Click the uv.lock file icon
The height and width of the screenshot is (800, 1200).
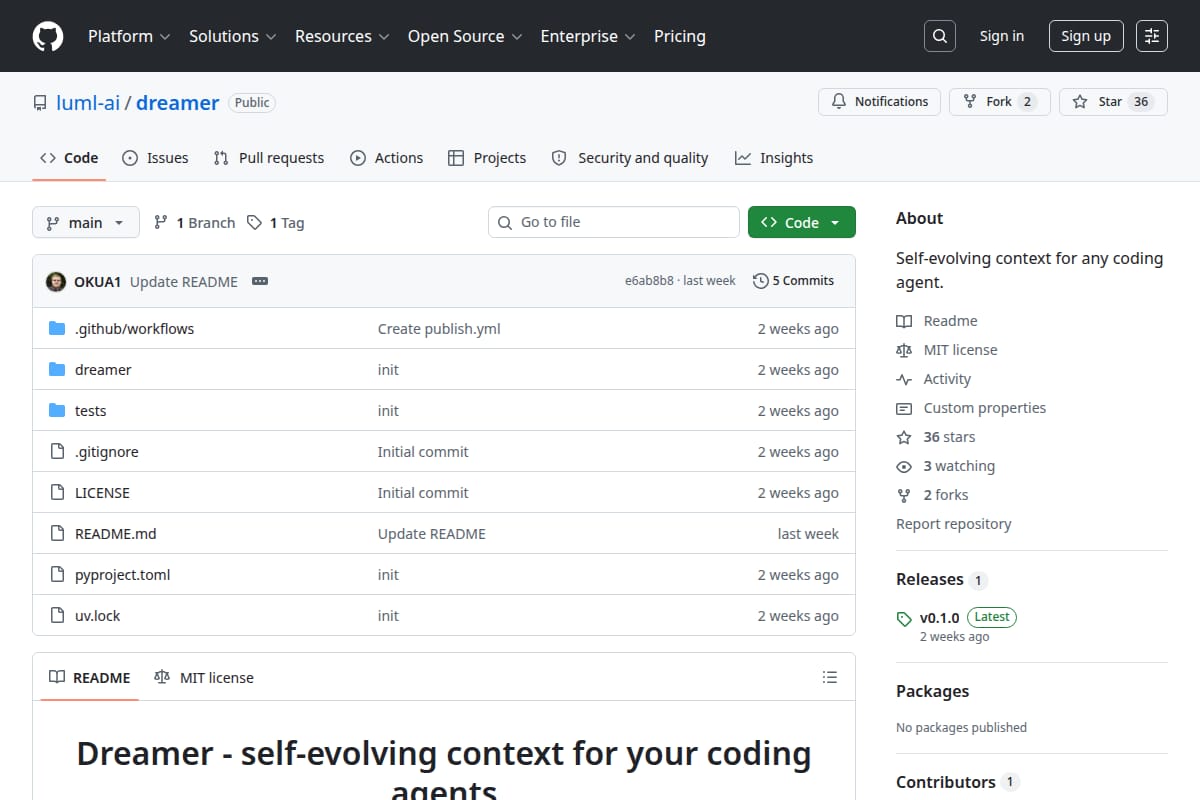click(x=57, y=616)
